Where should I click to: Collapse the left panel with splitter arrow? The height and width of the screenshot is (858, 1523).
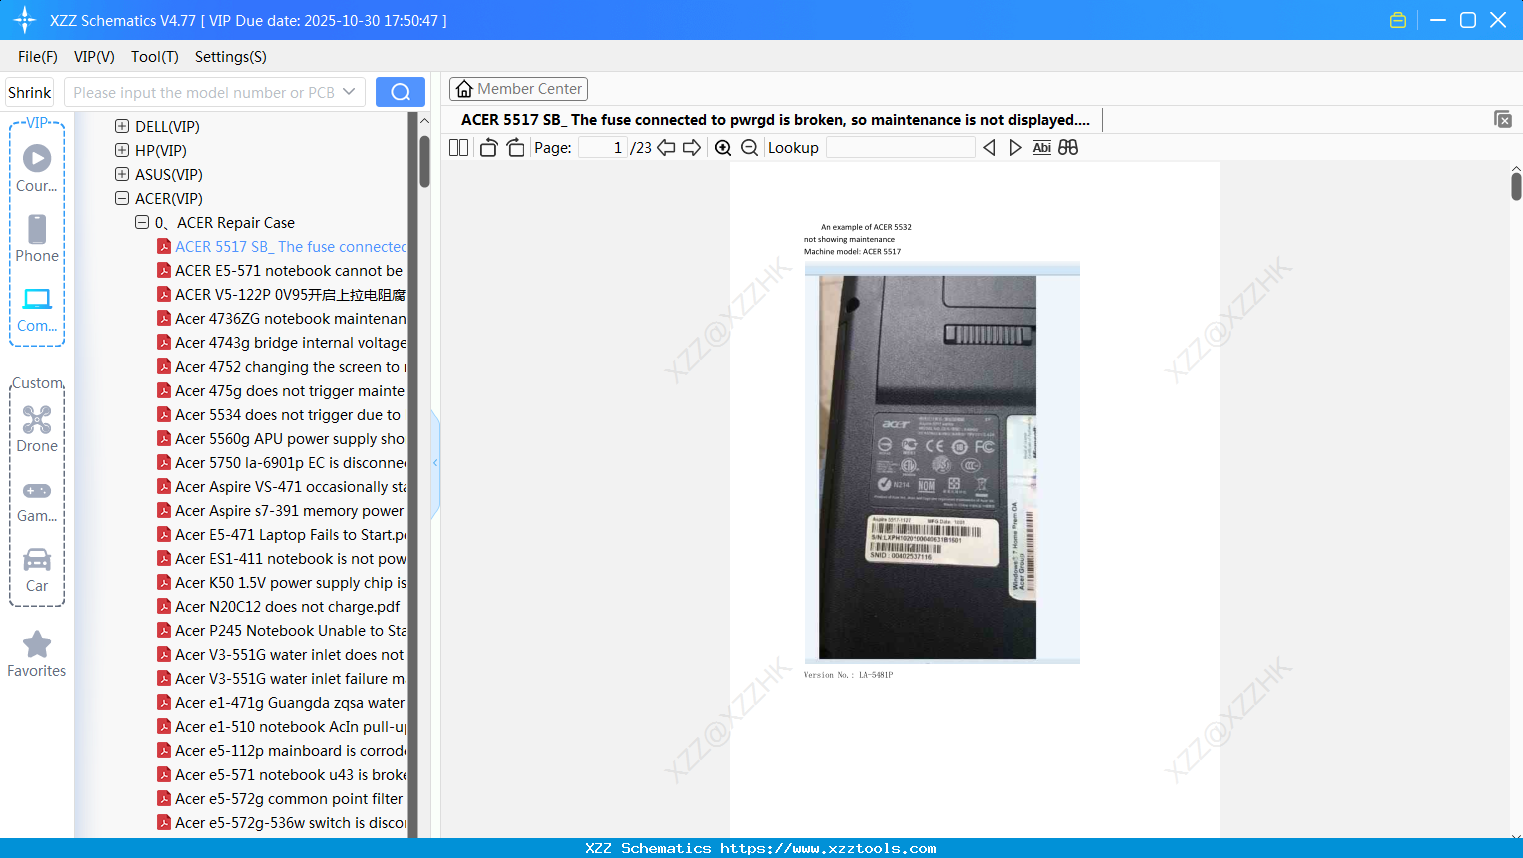pyautogui.click(x=435, y=463)
